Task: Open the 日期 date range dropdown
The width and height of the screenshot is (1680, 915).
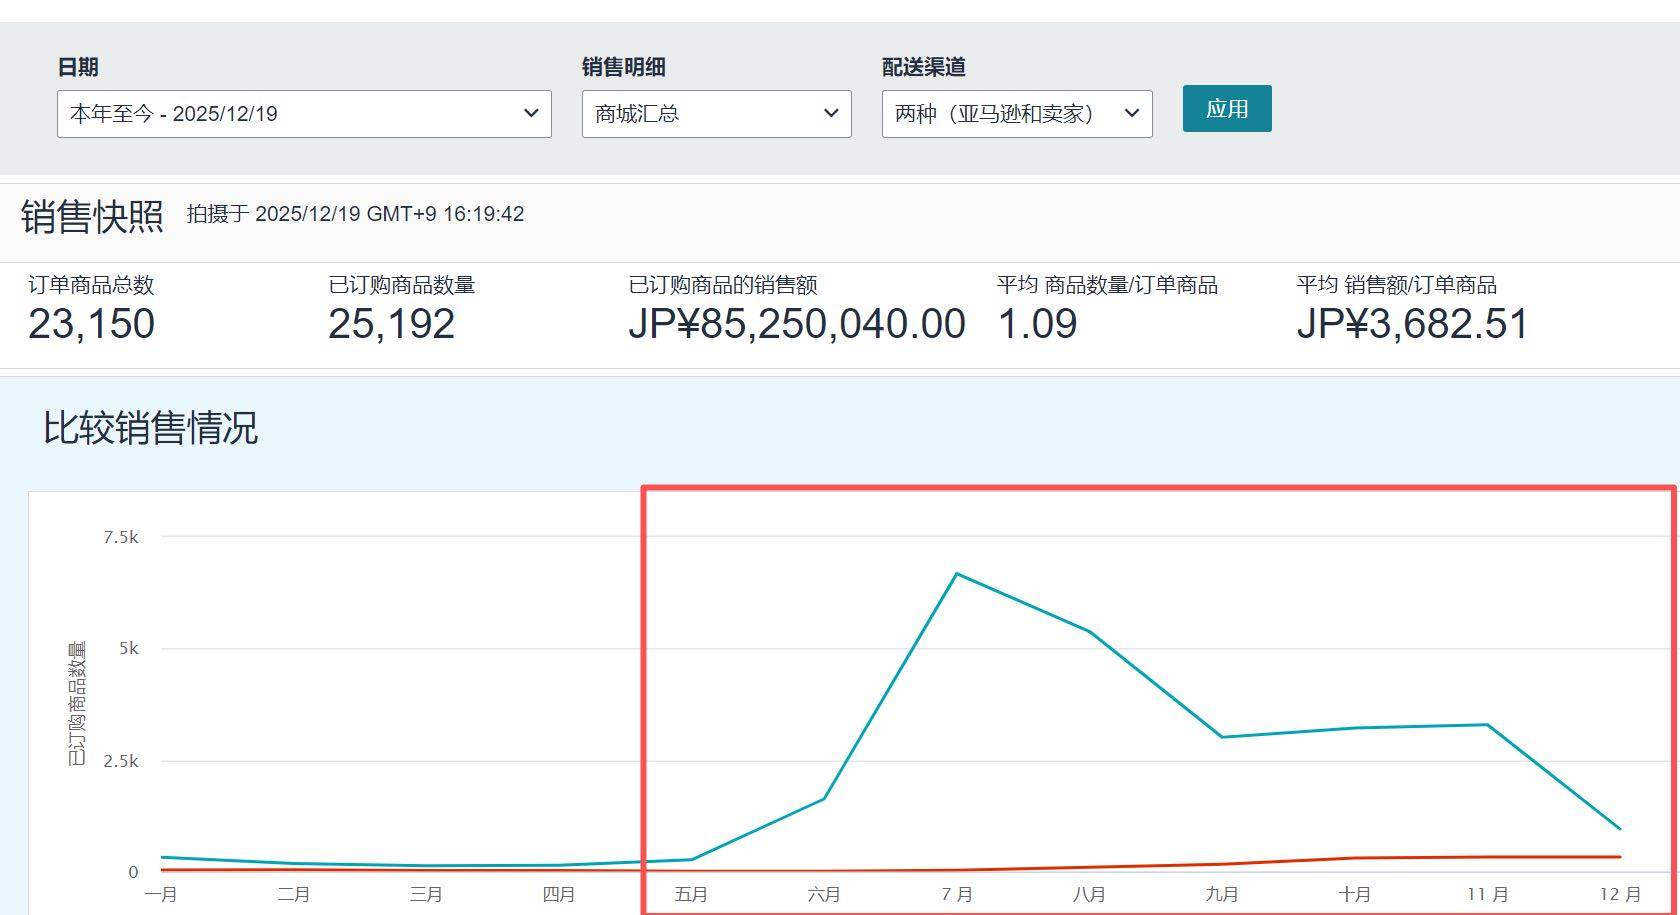Action: [x=304, y=114]
